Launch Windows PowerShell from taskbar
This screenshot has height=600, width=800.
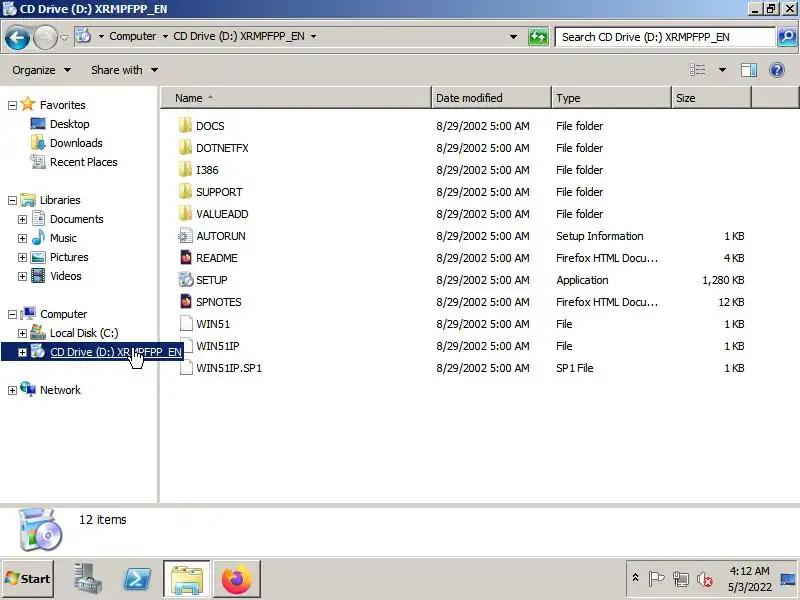[x=137, y=579]
